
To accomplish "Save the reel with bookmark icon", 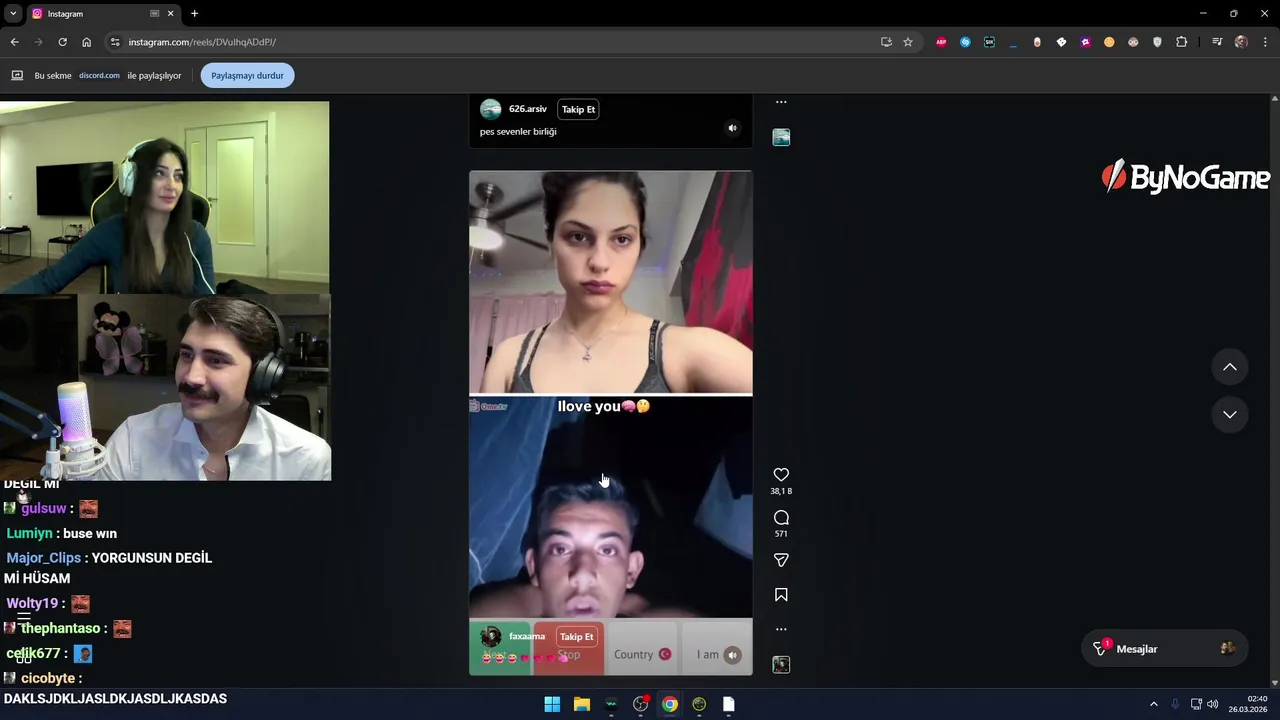I will 781,595.
